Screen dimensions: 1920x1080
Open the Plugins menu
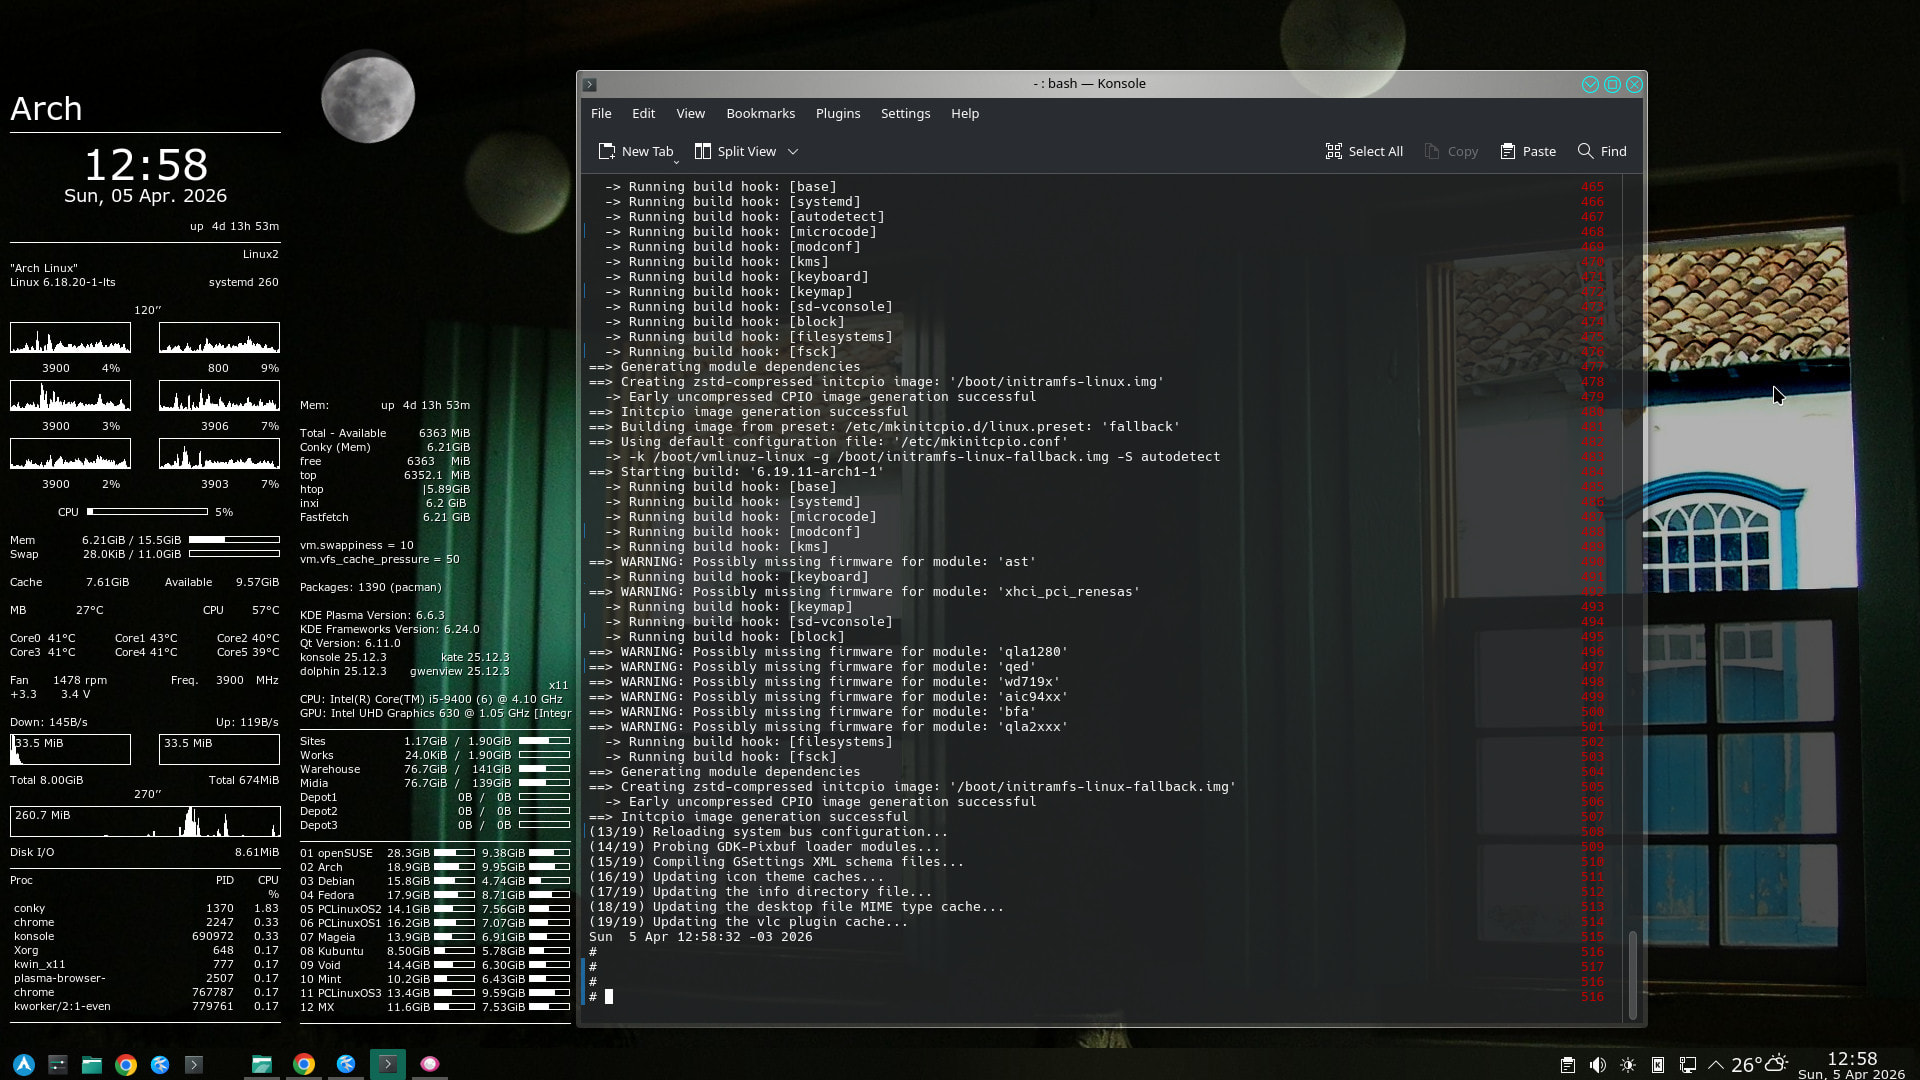tap(837, 113)
